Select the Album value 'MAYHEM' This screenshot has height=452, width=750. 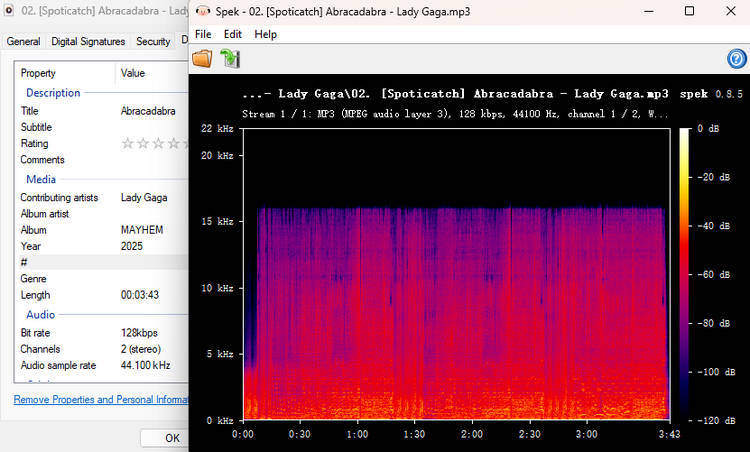click(x=142, y=230)
